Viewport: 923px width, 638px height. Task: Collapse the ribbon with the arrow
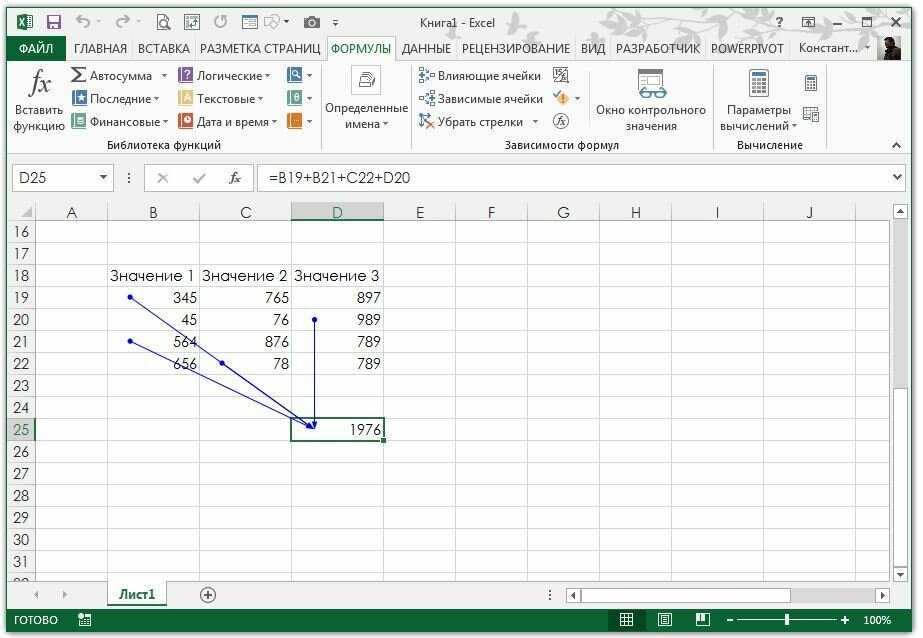point(897,145)
